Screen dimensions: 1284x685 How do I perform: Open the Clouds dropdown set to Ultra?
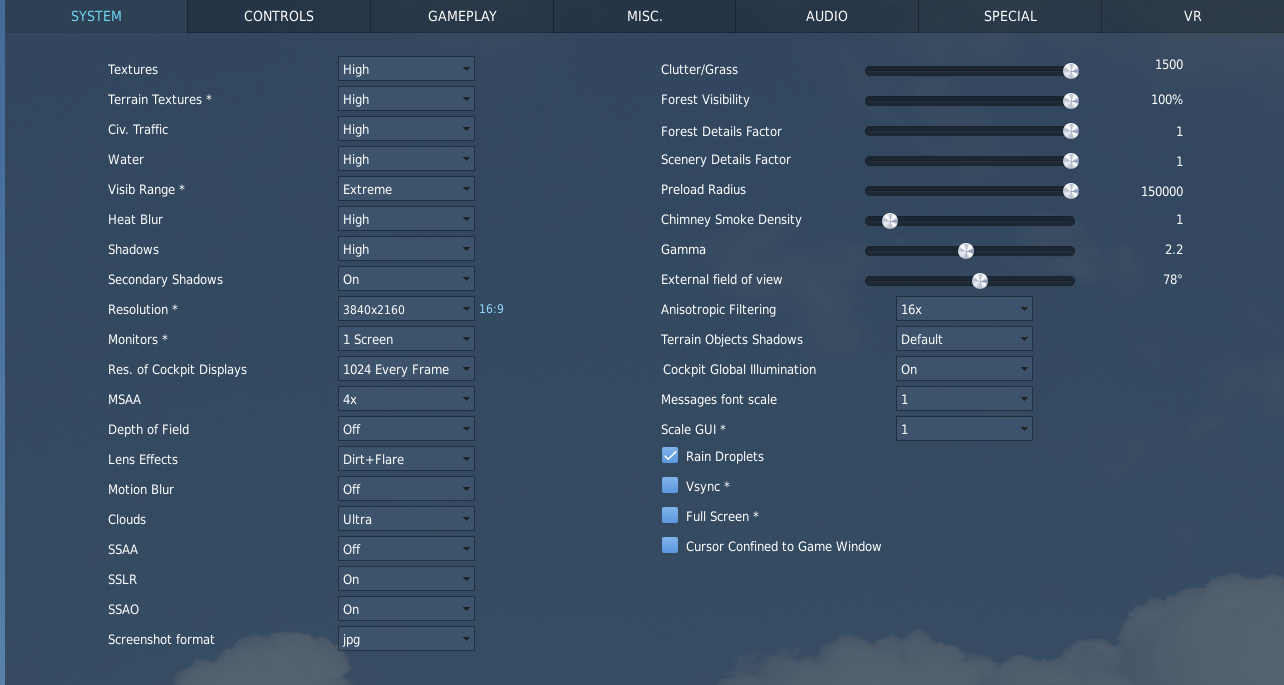(406, 519)
